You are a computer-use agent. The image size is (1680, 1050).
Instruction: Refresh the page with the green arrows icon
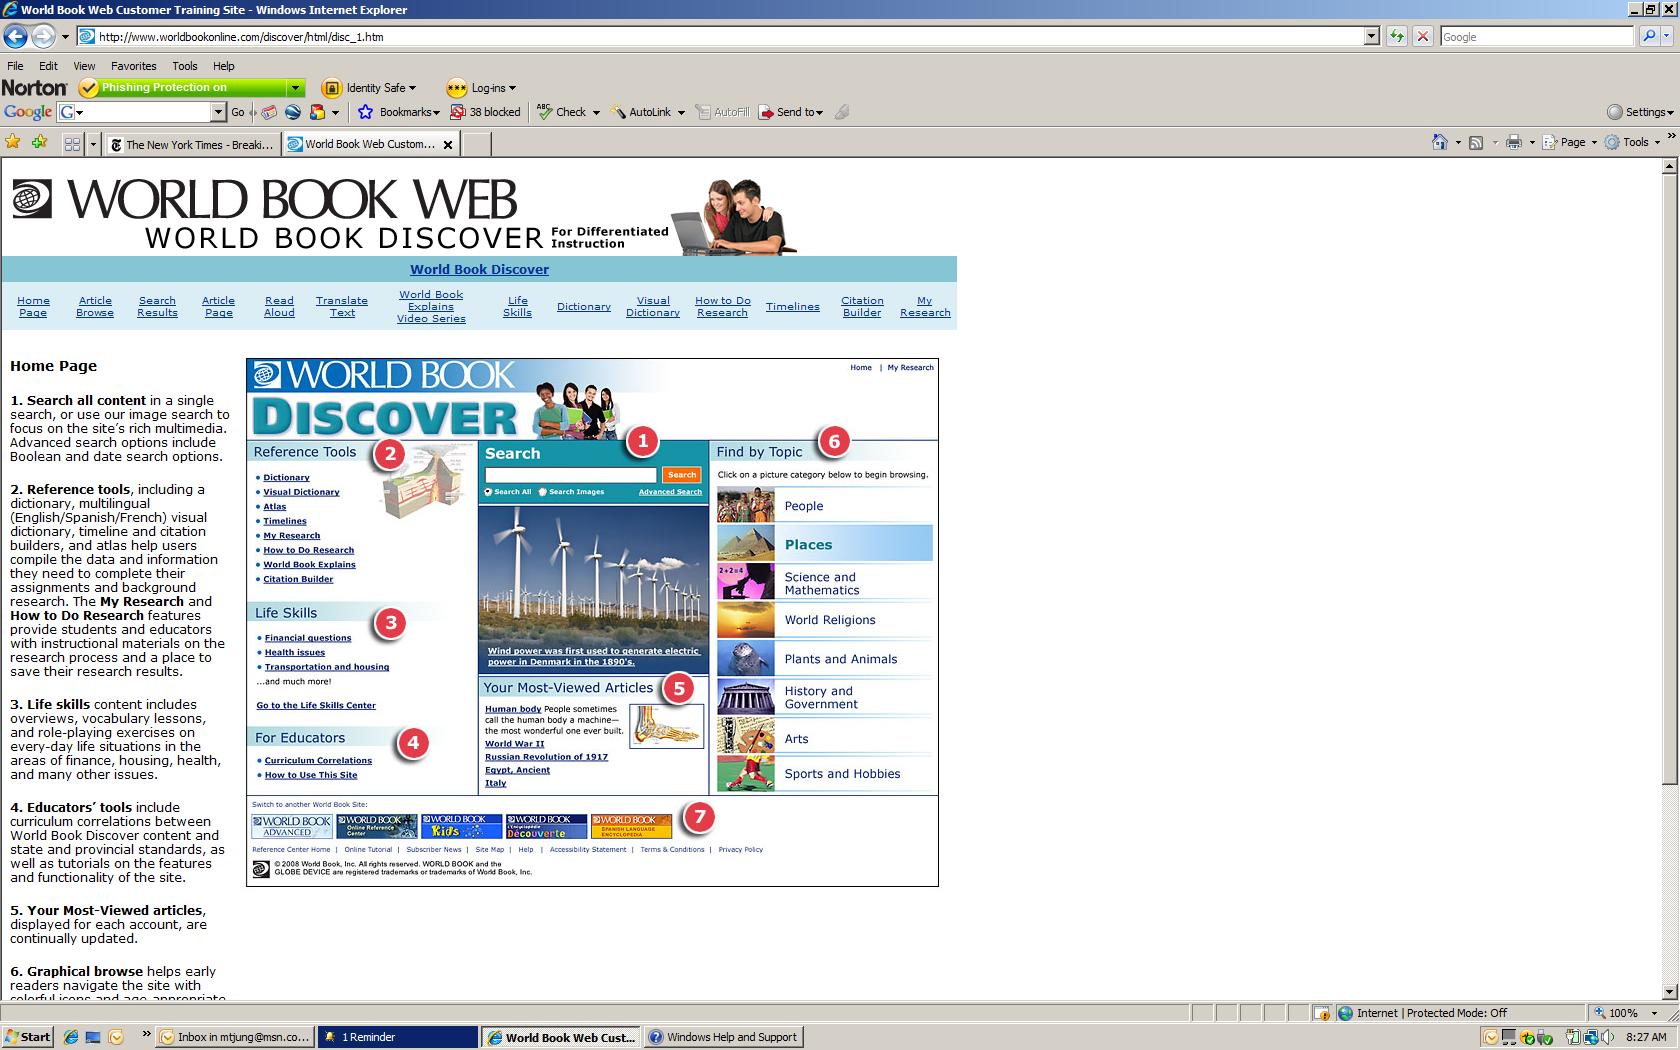pyautogui.click(x=1396, y=37)
